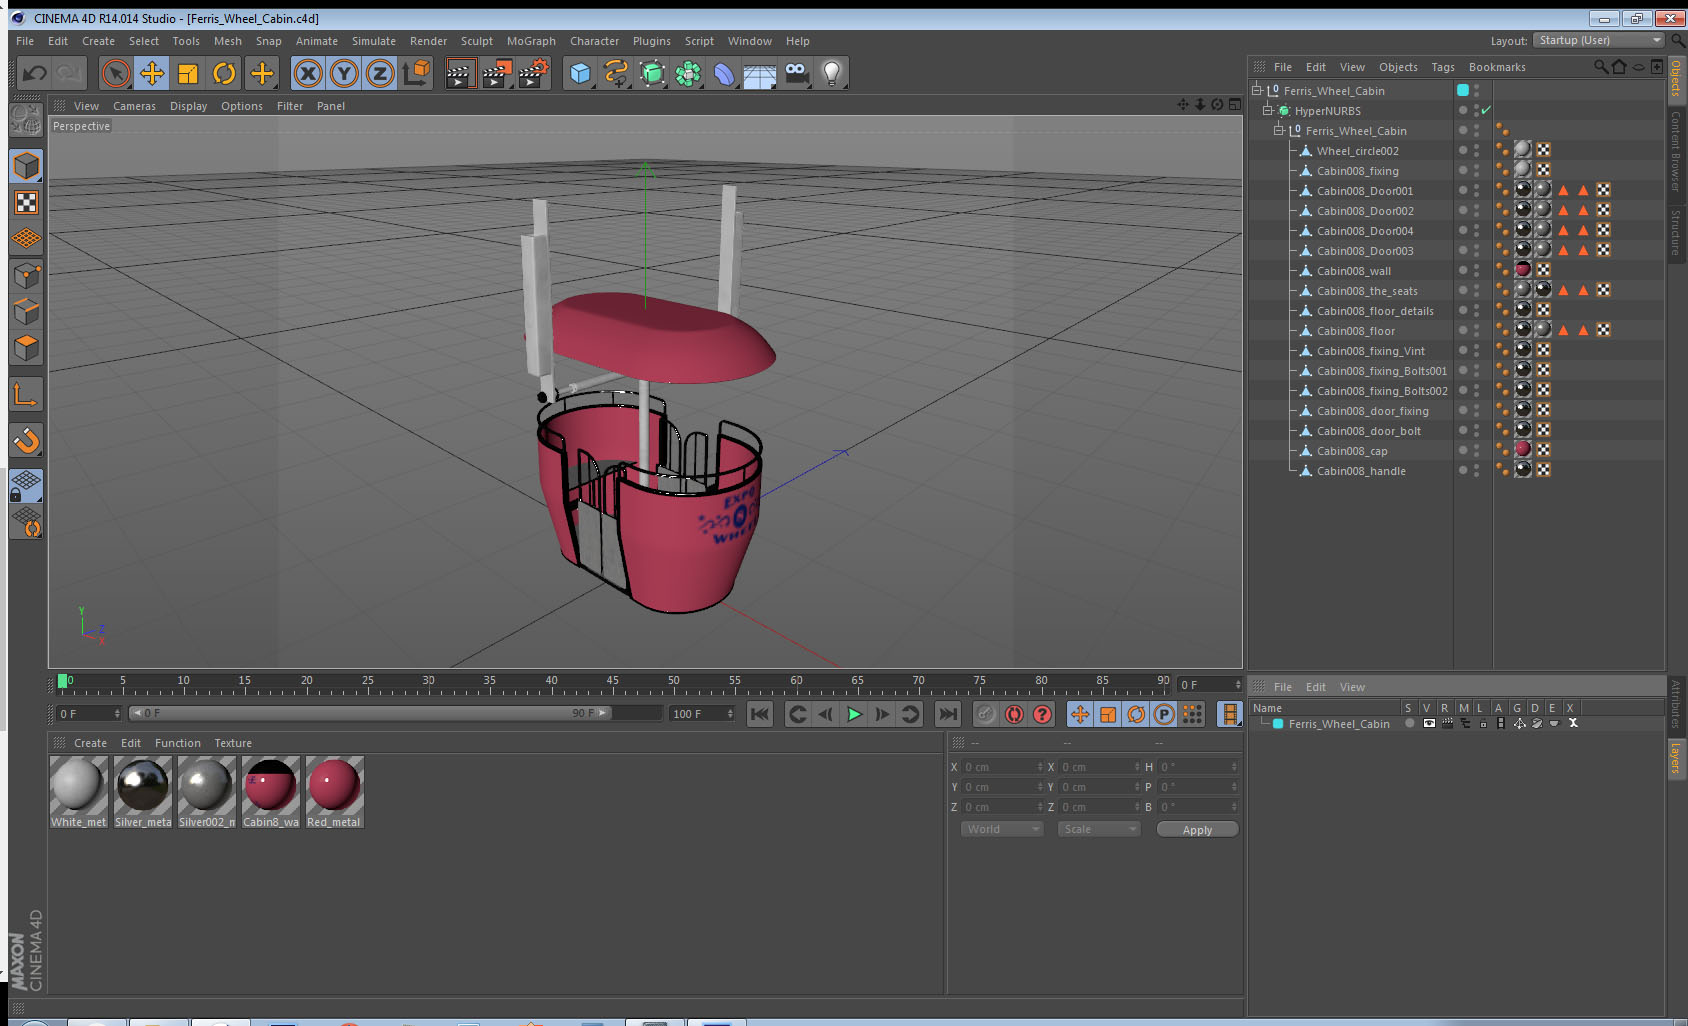Collapse the HyperNURBS object
The width and height of the screenshot is (1688, 1026).
(1268, 110)
